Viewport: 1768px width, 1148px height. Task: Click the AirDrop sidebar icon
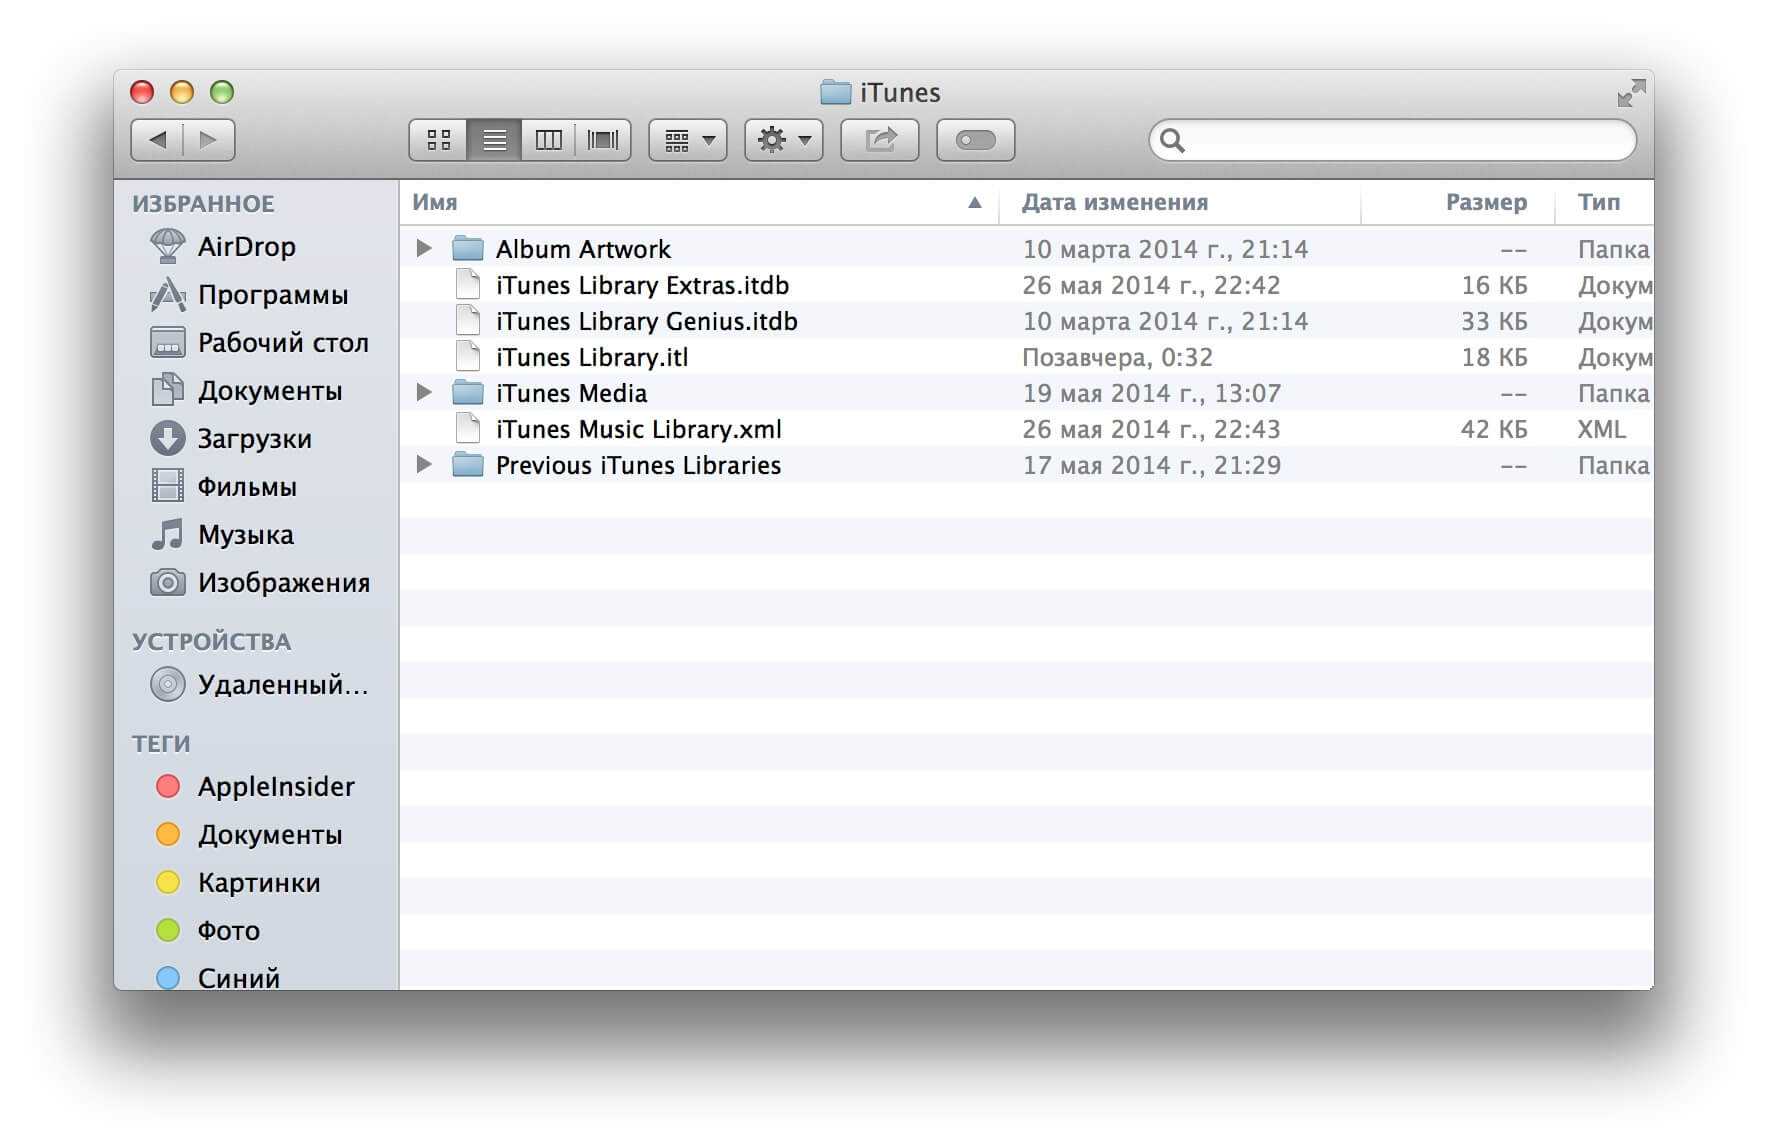pos(167,246)
